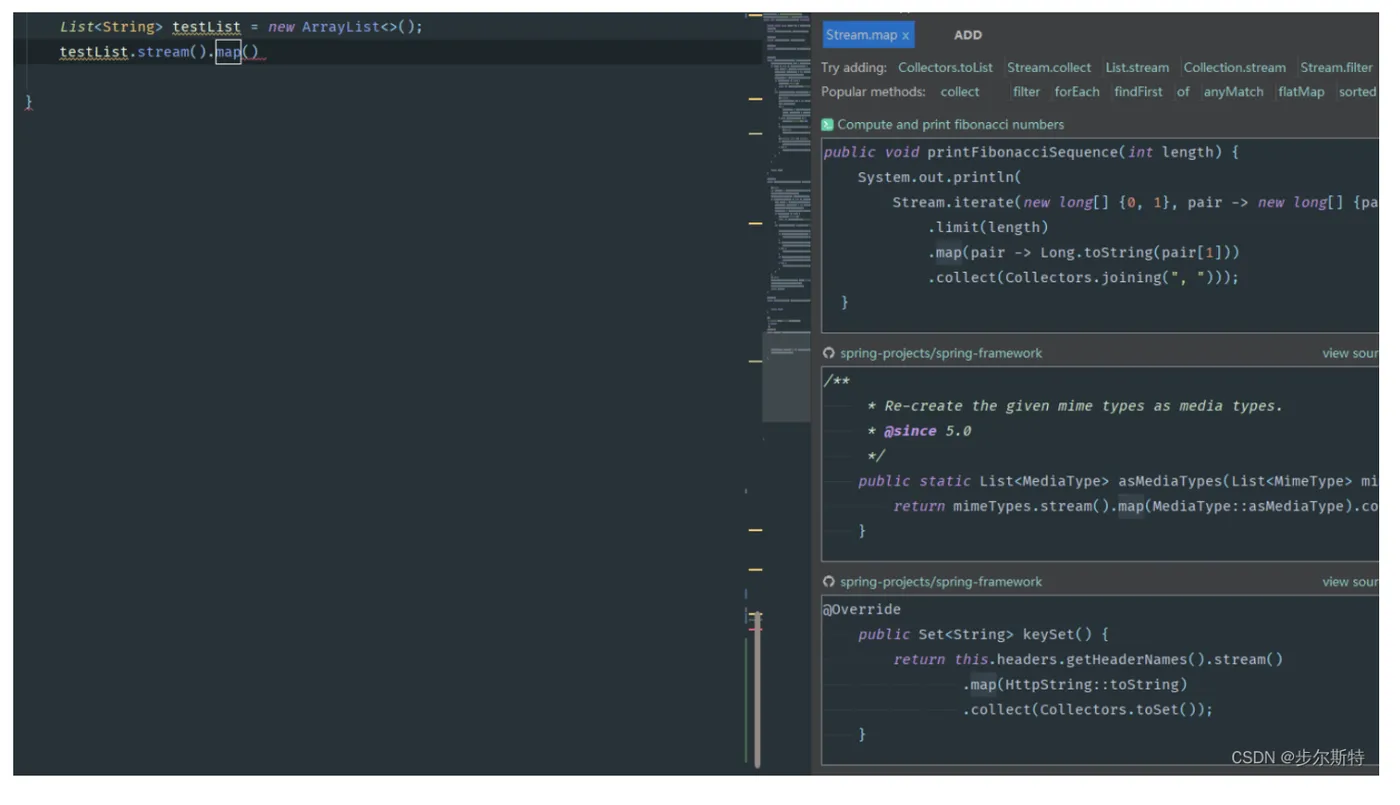This screenshot has height=805, width=1400.
Task: Add Collectors.toList suggestion
Action: [x=945, y=68]
